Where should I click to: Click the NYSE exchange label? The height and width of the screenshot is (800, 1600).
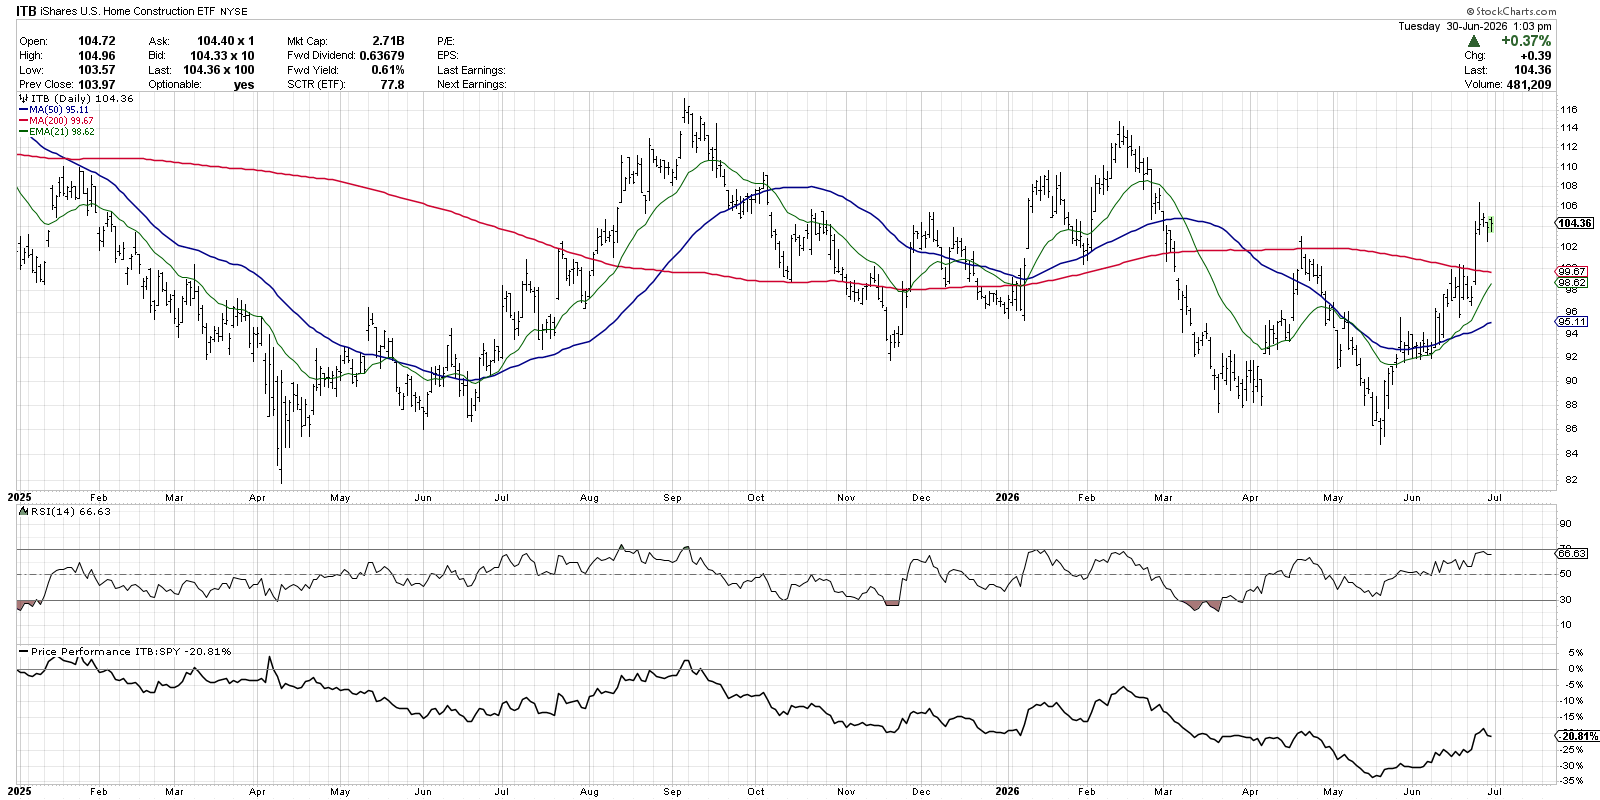[233, 12]
